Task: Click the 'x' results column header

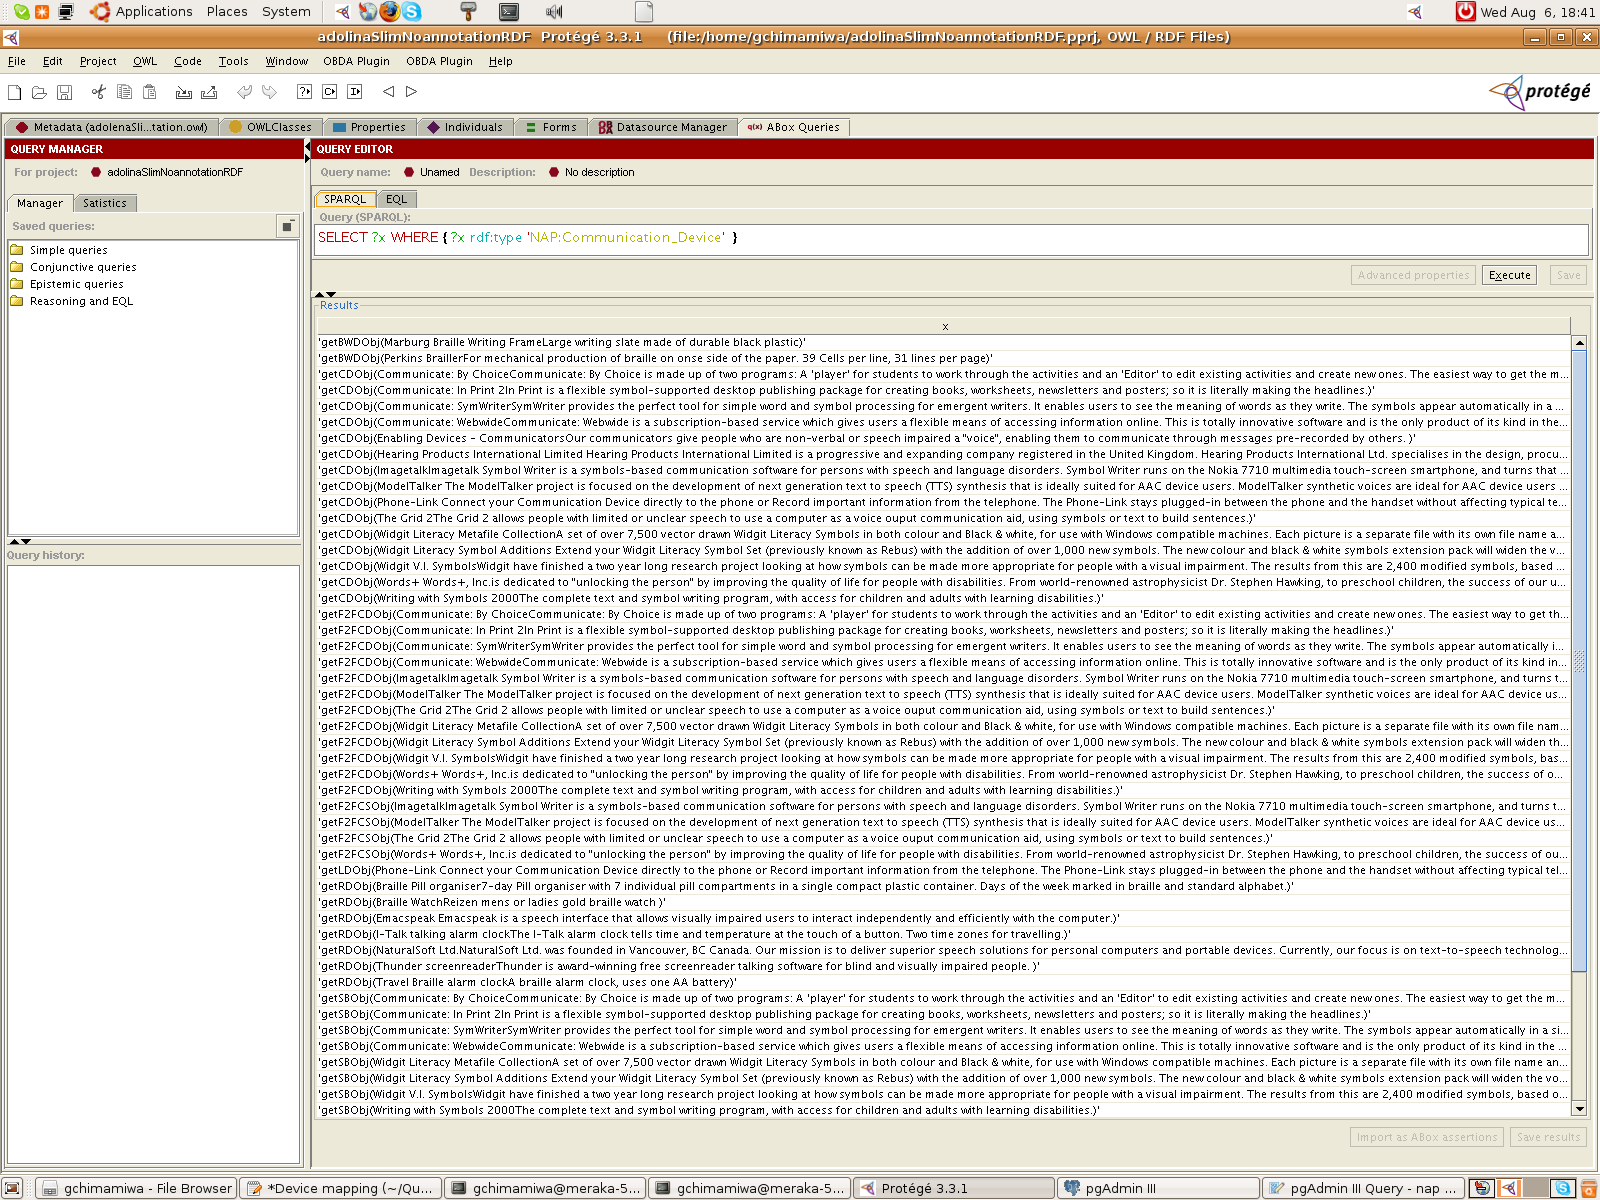Action: (944, 327)
